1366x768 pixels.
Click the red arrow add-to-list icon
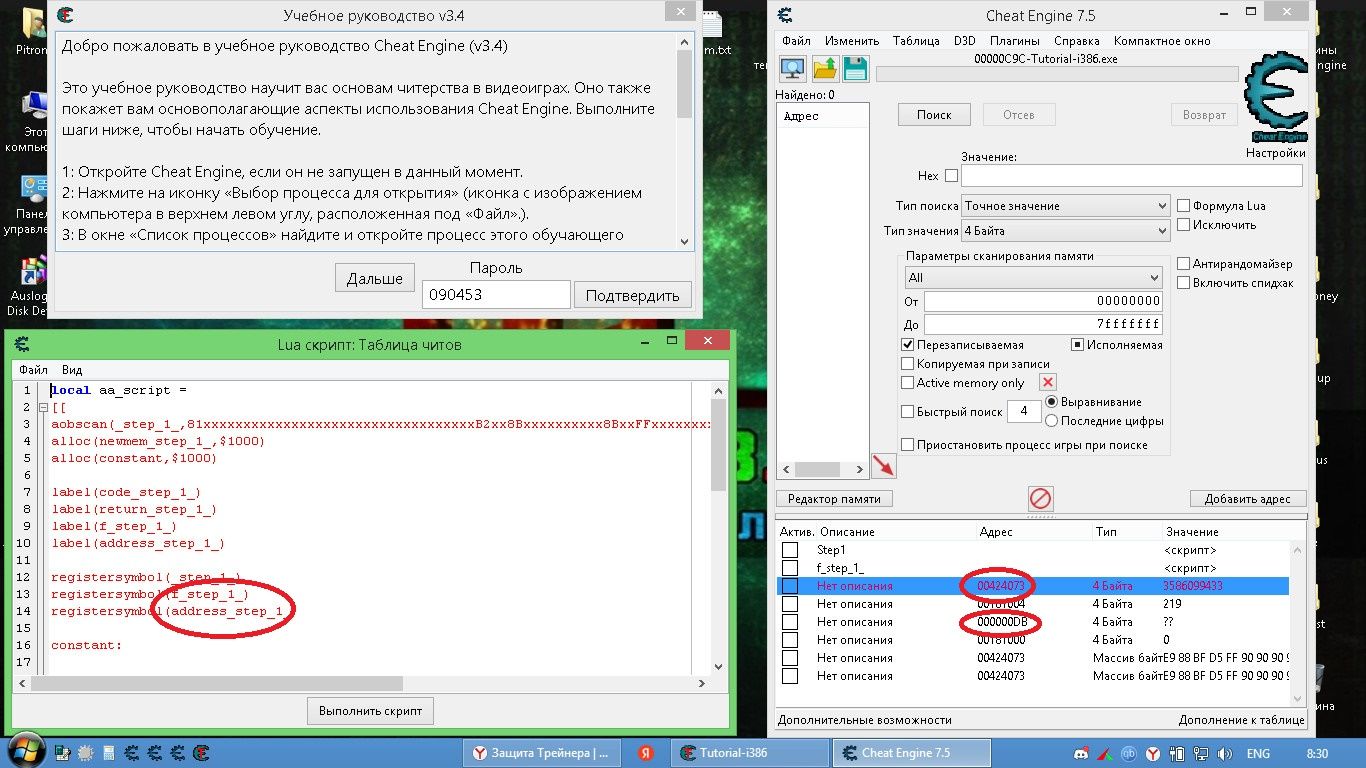[x=883, y=465]
